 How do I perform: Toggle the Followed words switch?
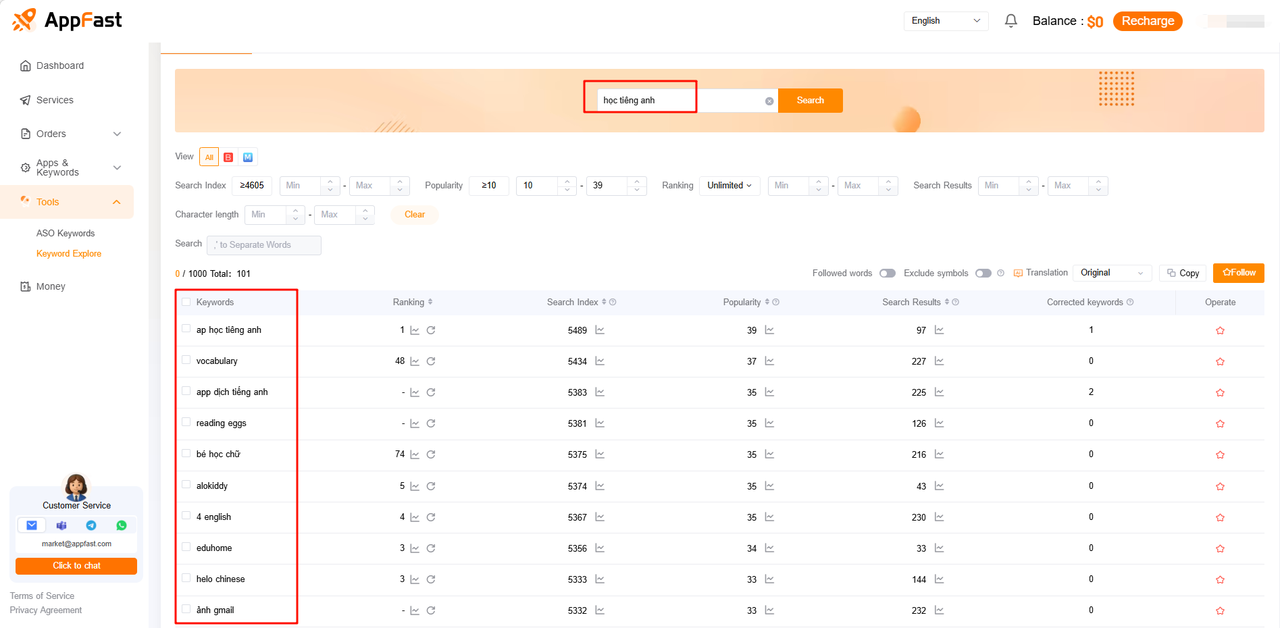click(887, 273)
